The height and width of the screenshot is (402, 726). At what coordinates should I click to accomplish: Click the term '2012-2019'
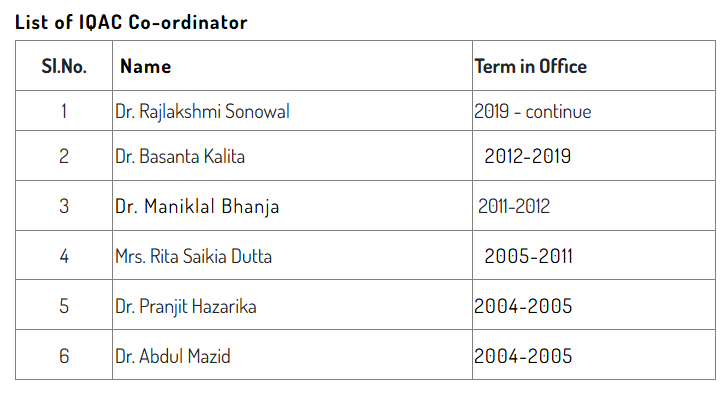pyautogui.click(x=527, y=156)
